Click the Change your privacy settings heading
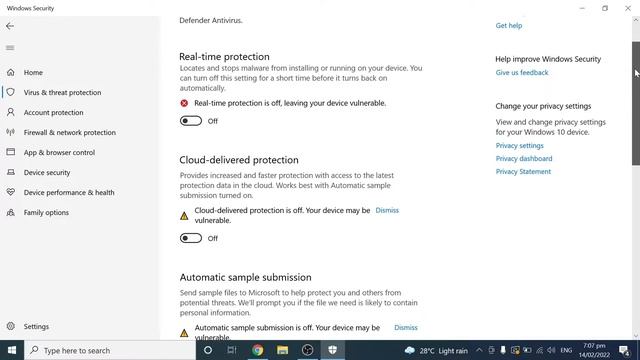The image size is (640, 360). [x=543, y=106]
